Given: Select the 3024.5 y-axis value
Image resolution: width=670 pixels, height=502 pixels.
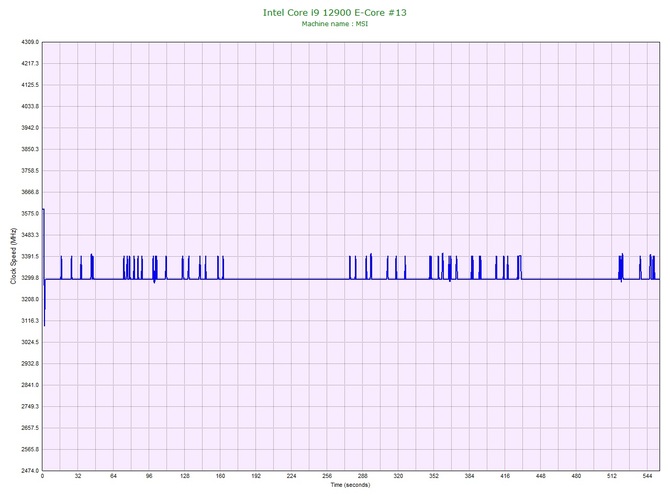Looking at the screenshot, I should 30,342.
